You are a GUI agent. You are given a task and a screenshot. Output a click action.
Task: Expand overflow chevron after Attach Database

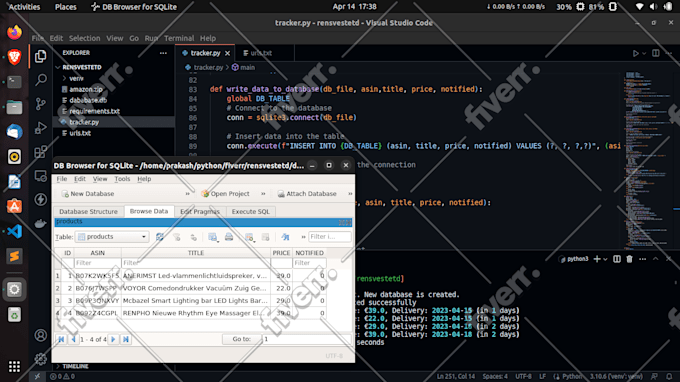pyautogui.click(x=350, y=194)
